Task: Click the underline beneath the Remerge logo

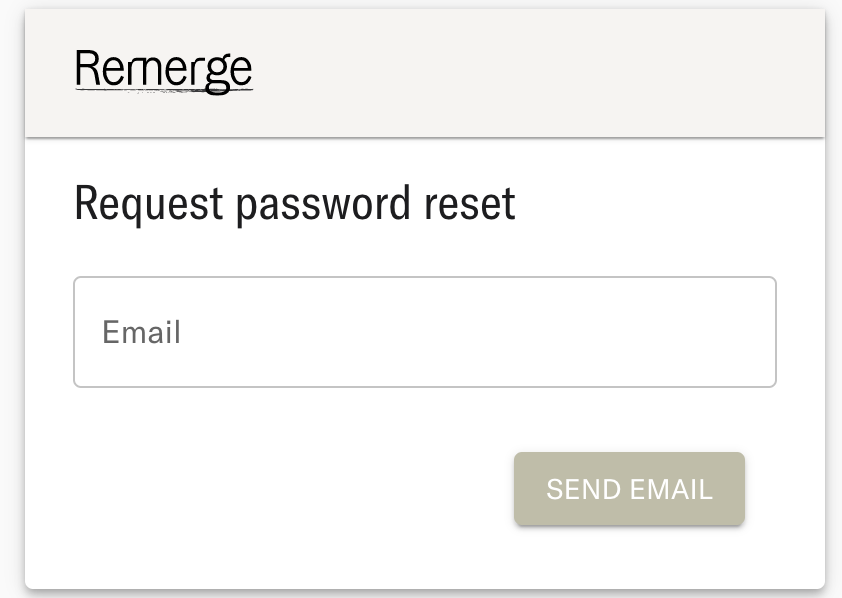Action: 163,88
